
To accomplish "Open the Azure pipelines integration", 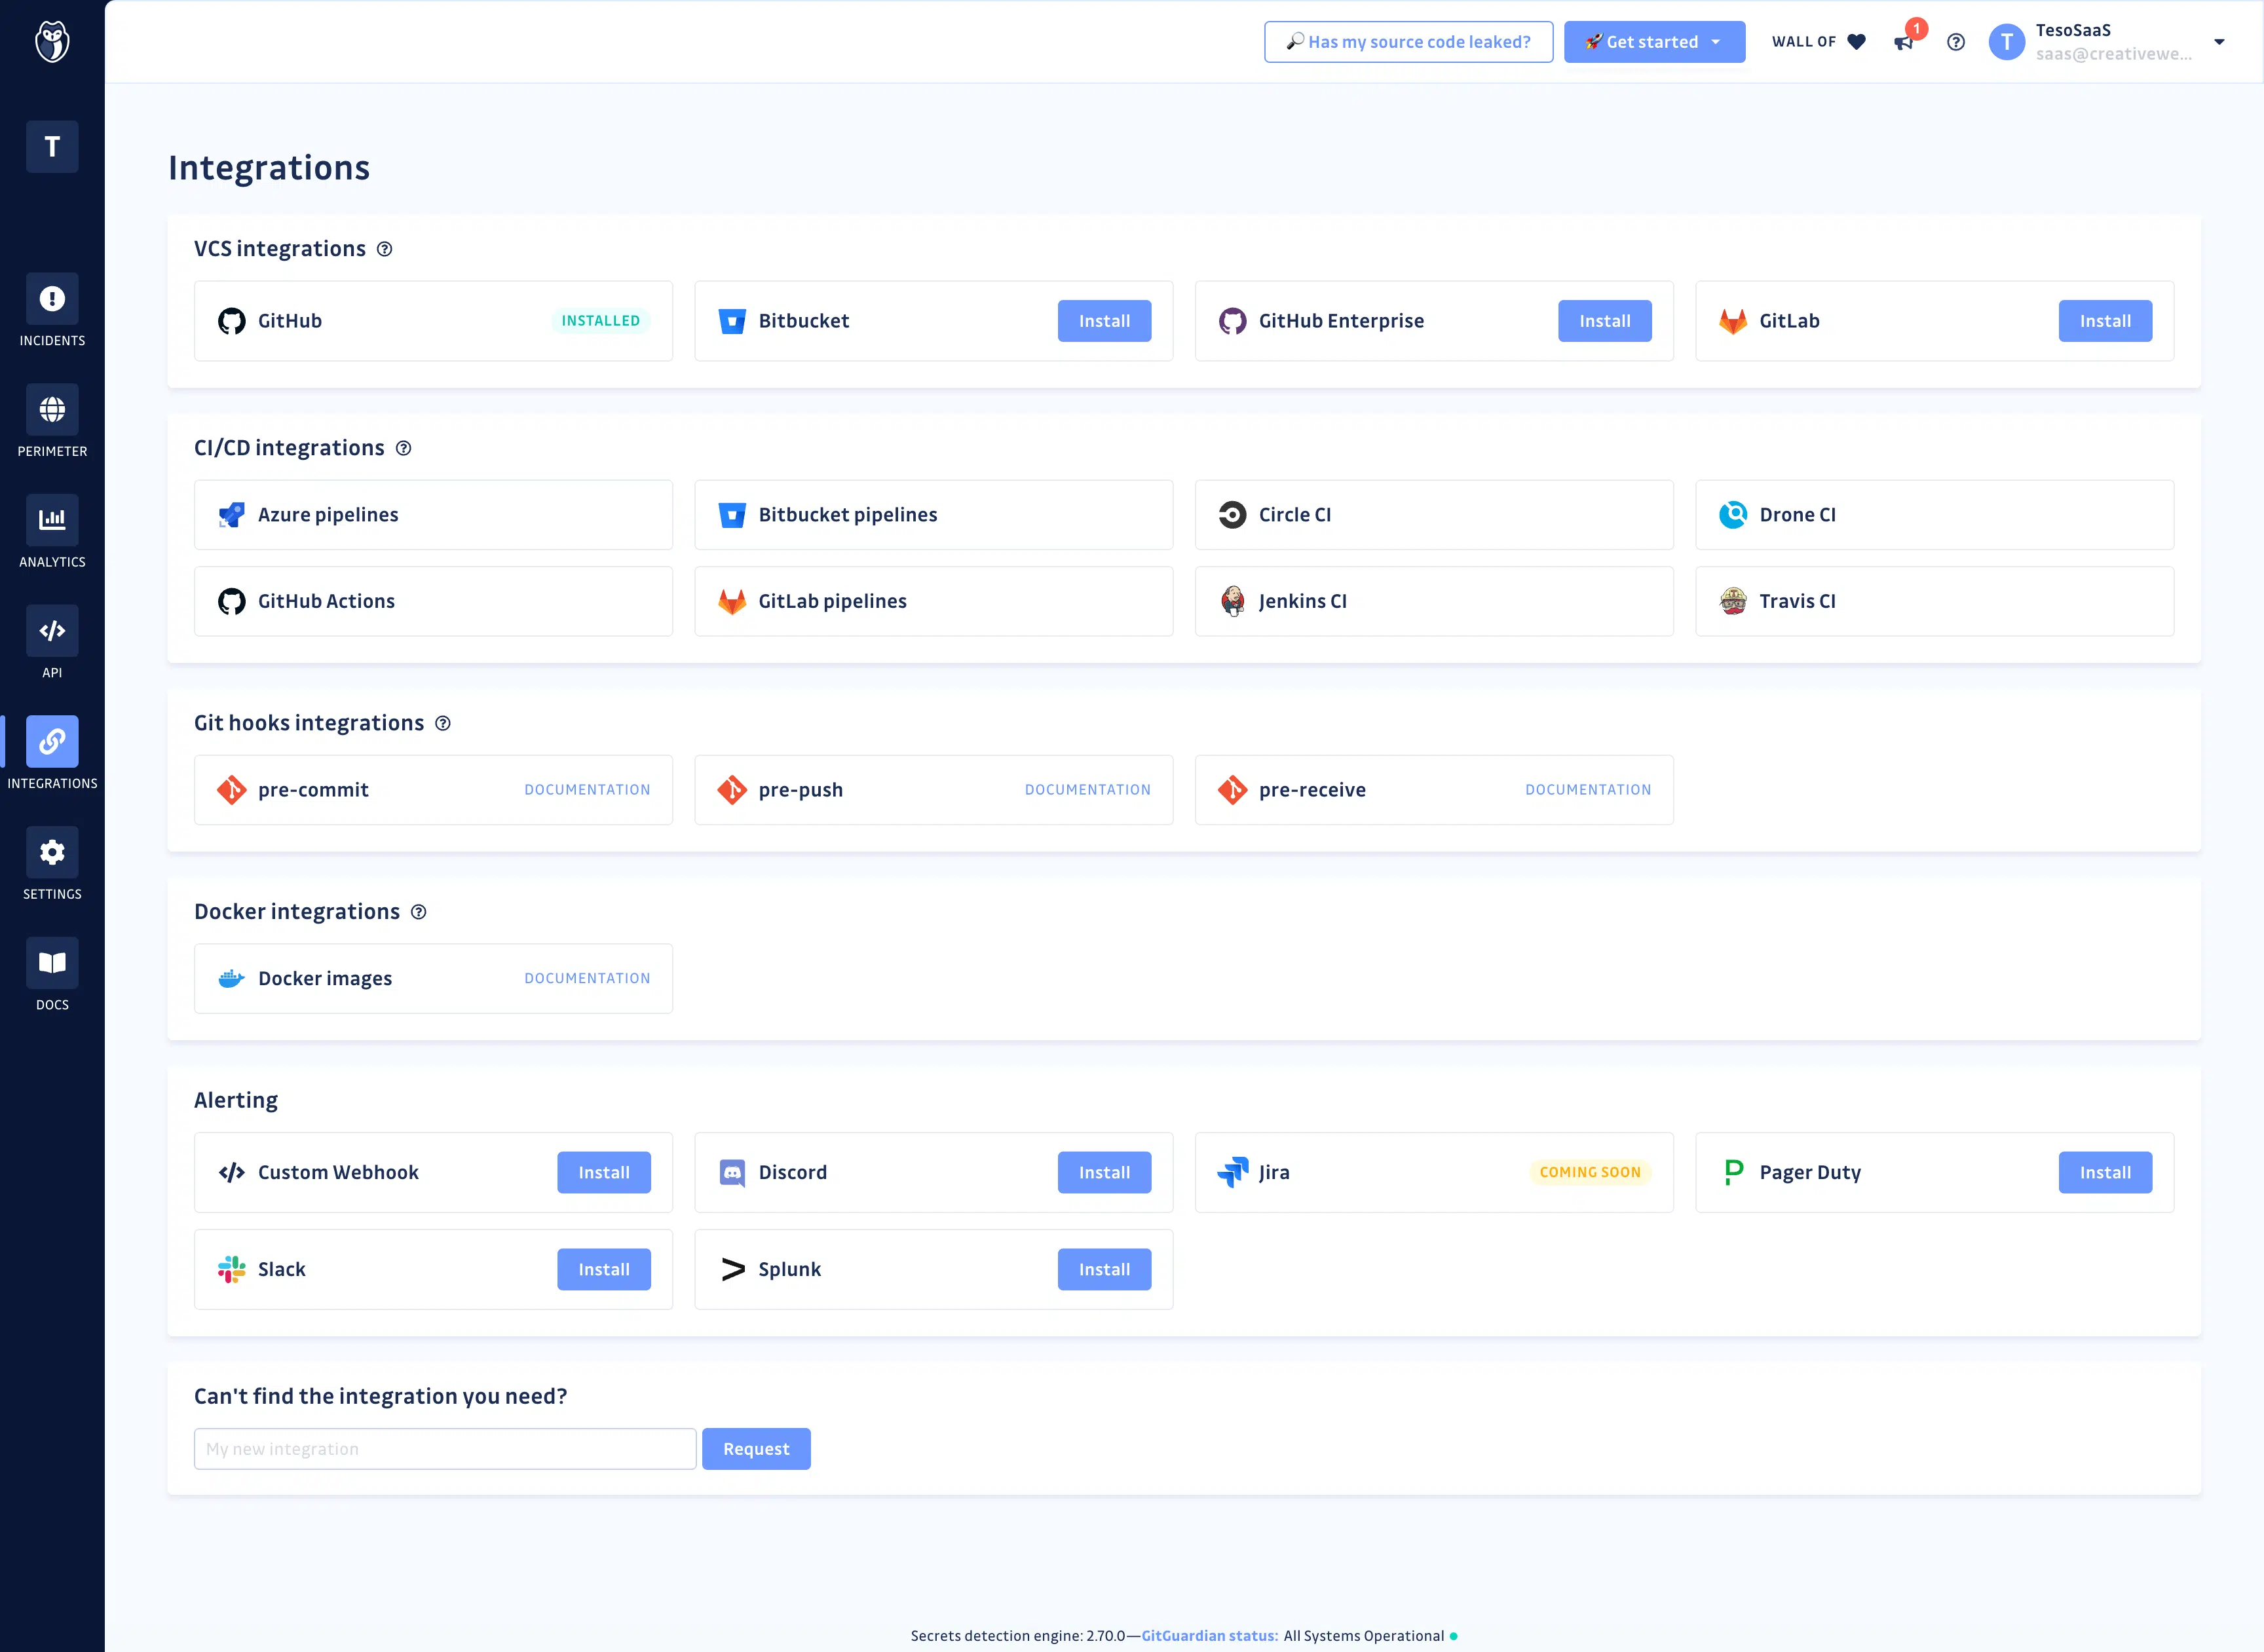I will click(x=433, y=515).
